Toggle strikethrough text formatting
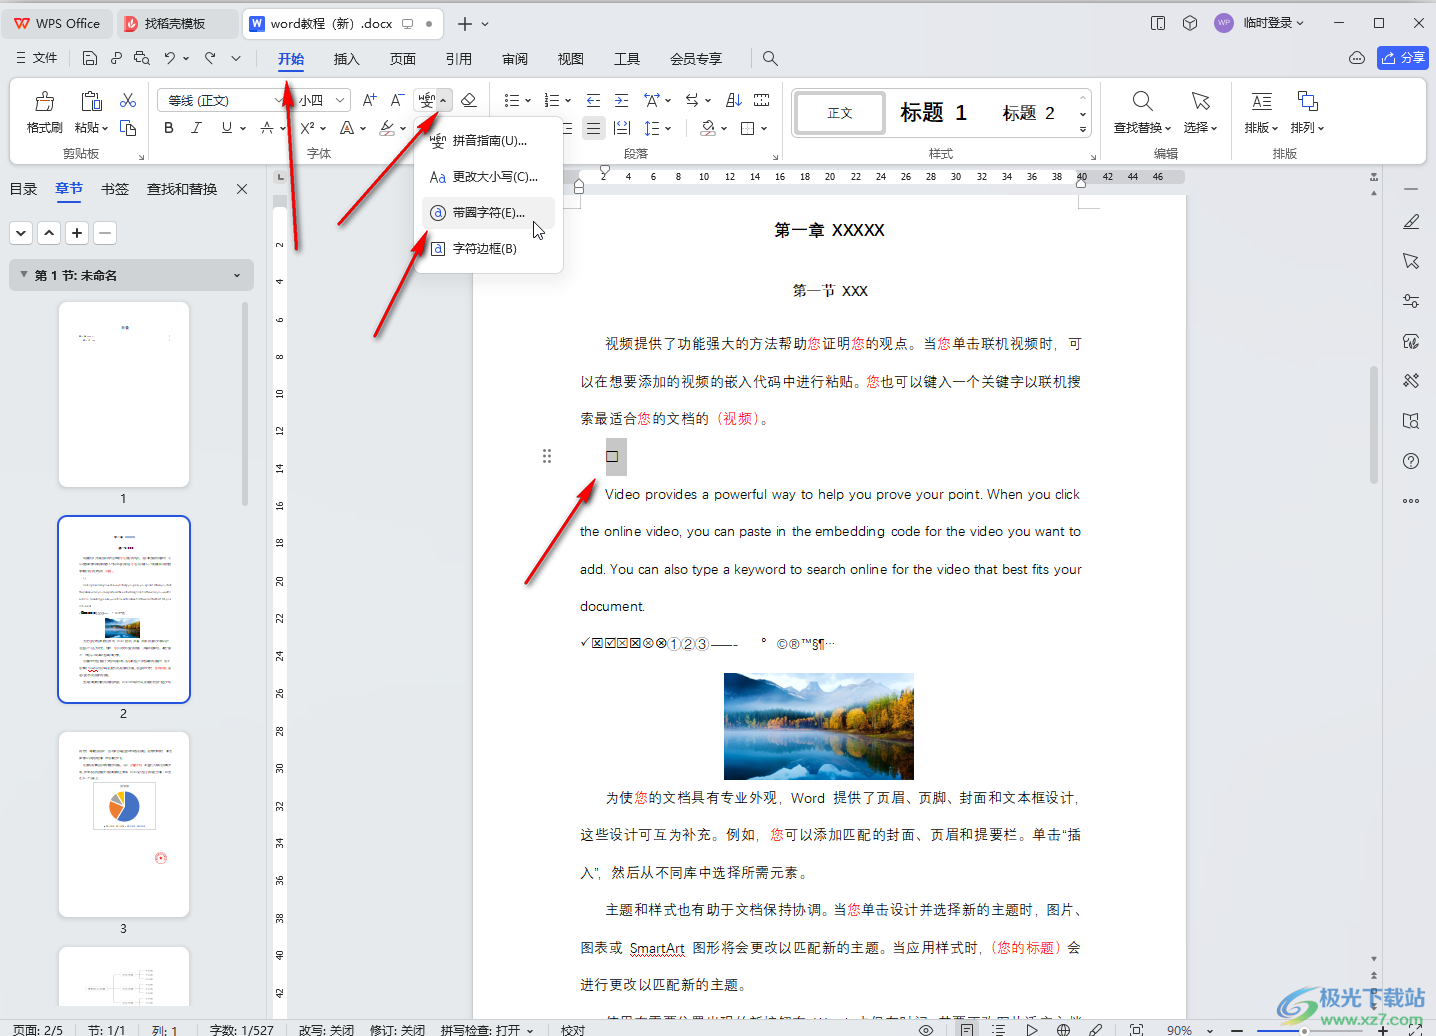This screenshot has height=1036, width=1436. point(266,127)
